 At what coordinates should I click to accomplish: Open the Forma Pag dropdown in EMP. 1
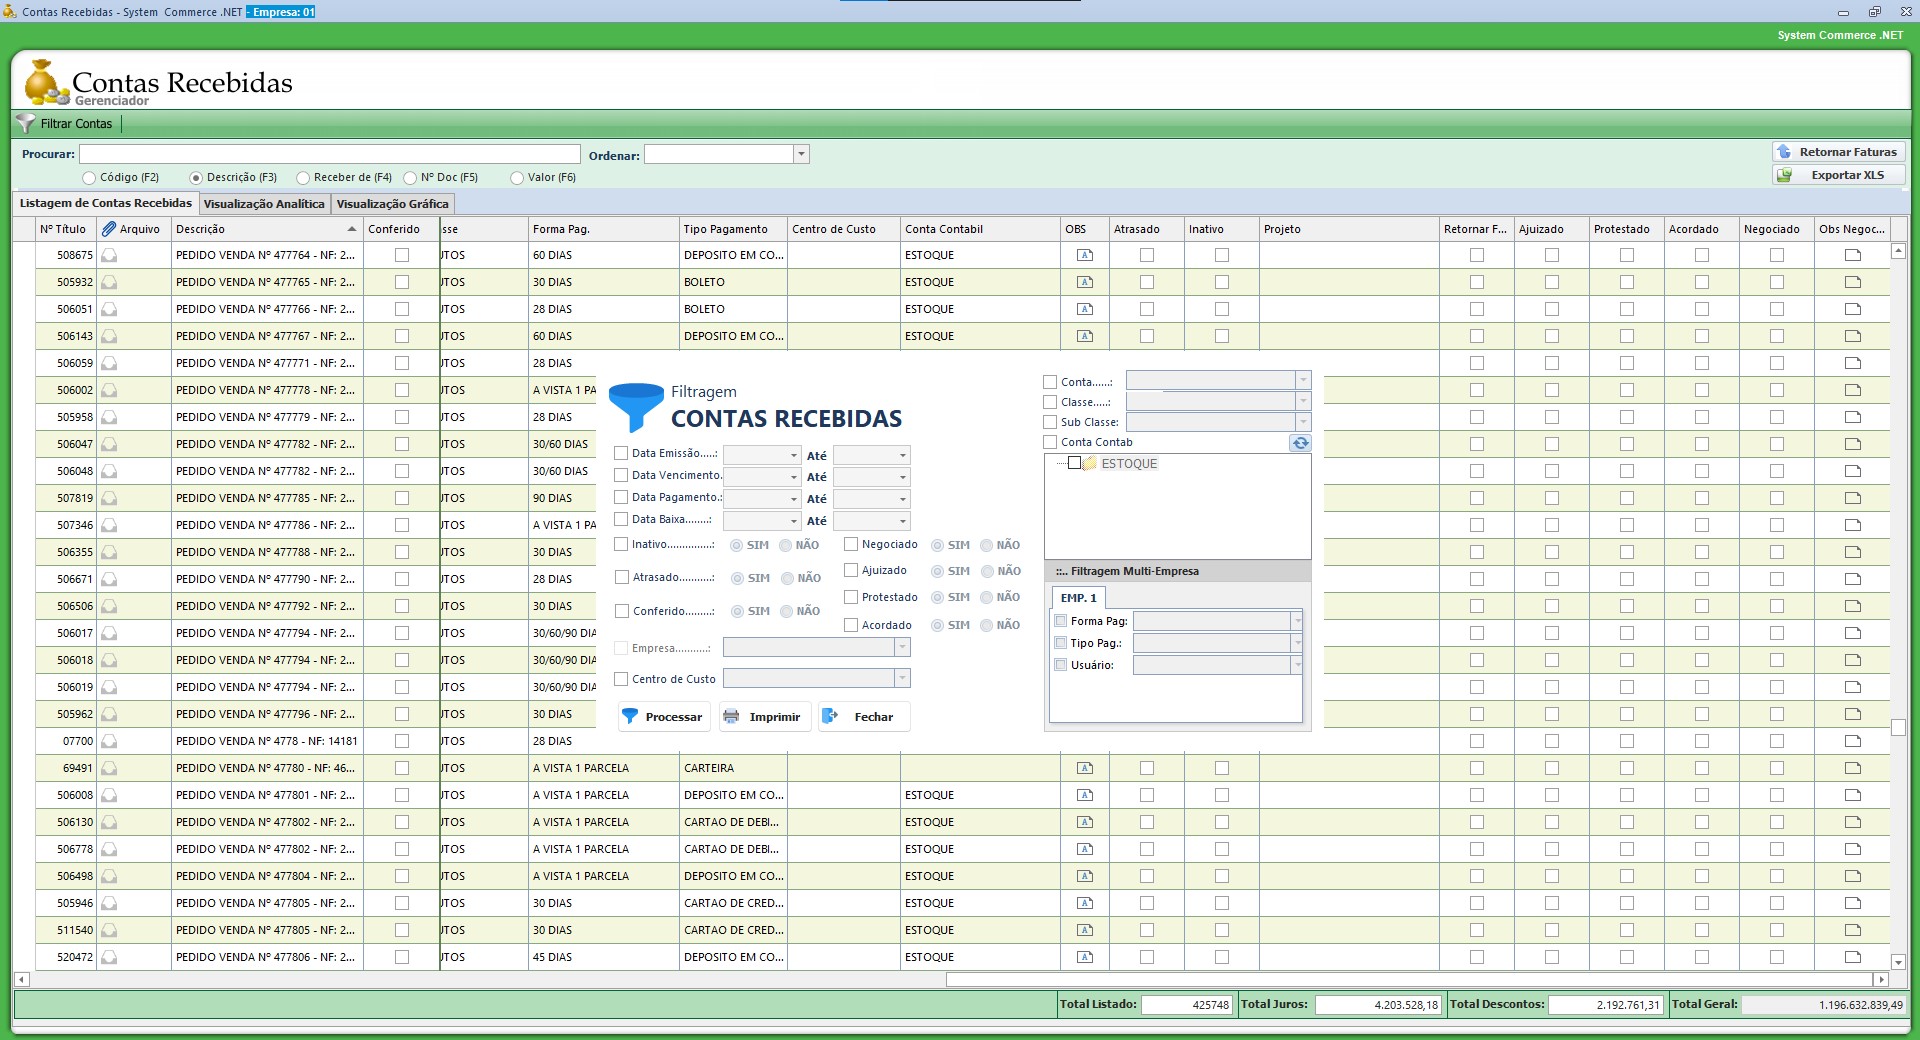[1296, 621]
